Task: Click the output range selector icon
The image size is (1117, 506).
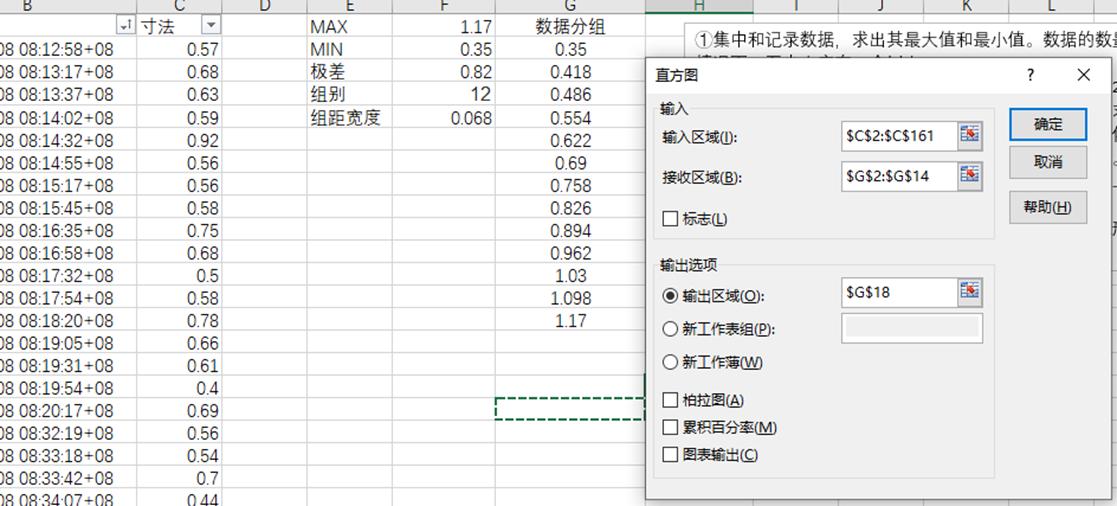Action: click(x=970, y=291)
